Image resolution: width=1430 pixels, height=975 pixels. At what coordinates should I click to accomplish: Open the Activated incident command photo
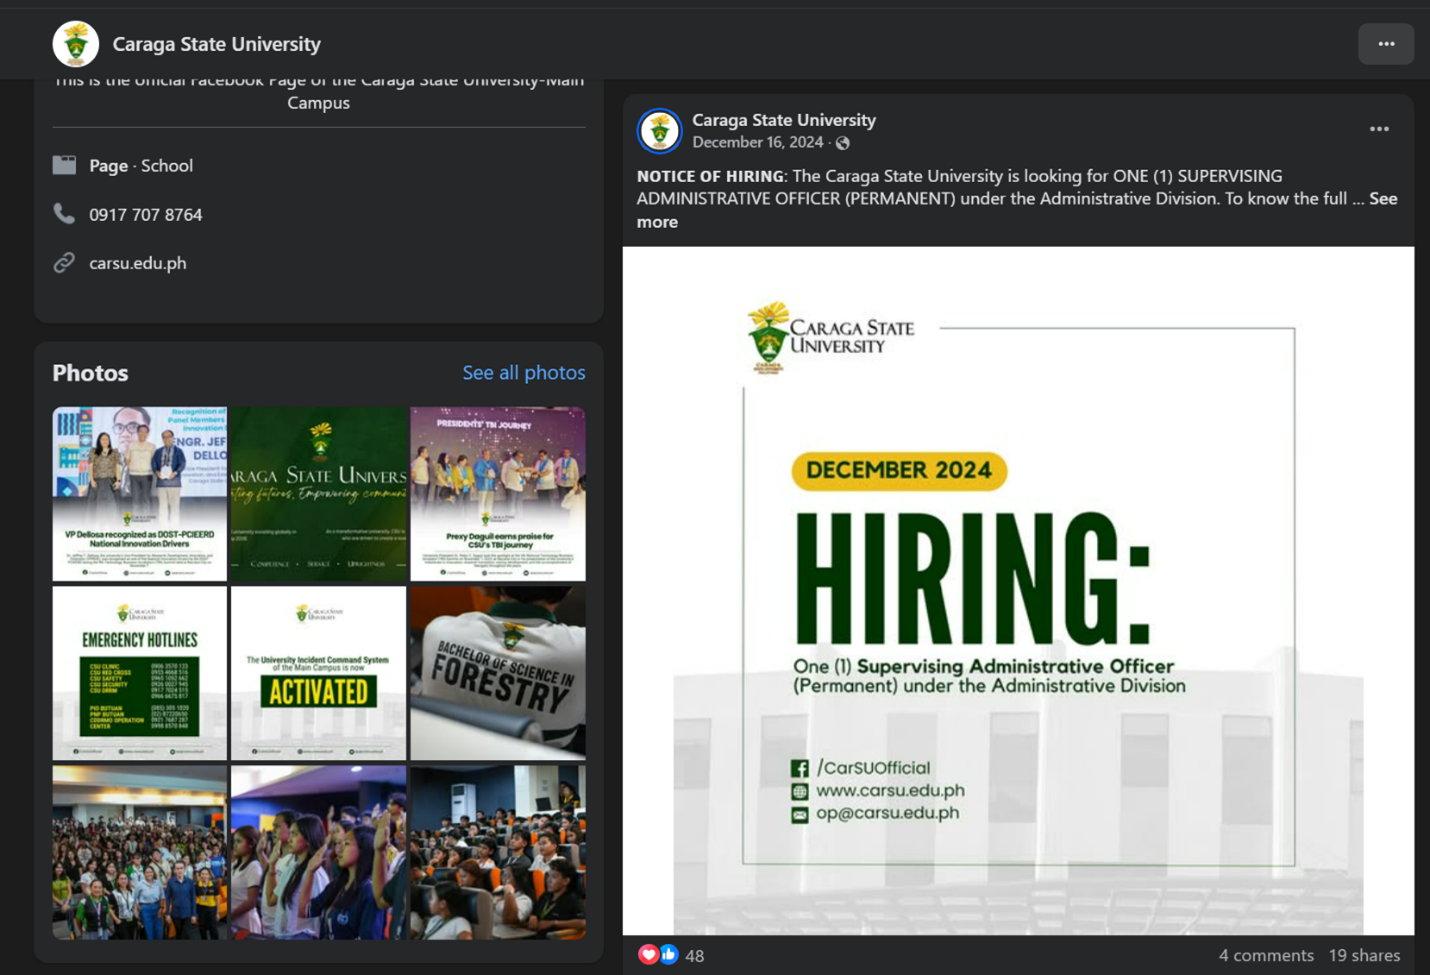tap(318, 673)
